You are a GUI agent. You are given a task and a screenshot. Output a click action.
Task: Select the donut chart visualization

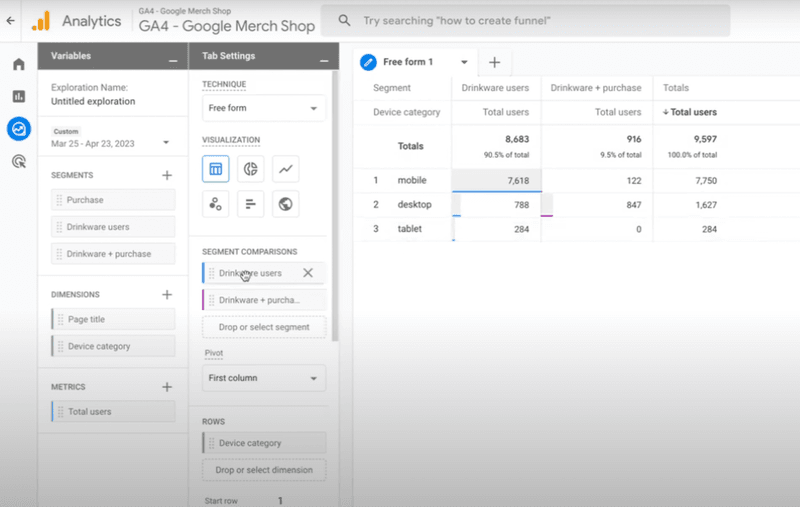251,169
